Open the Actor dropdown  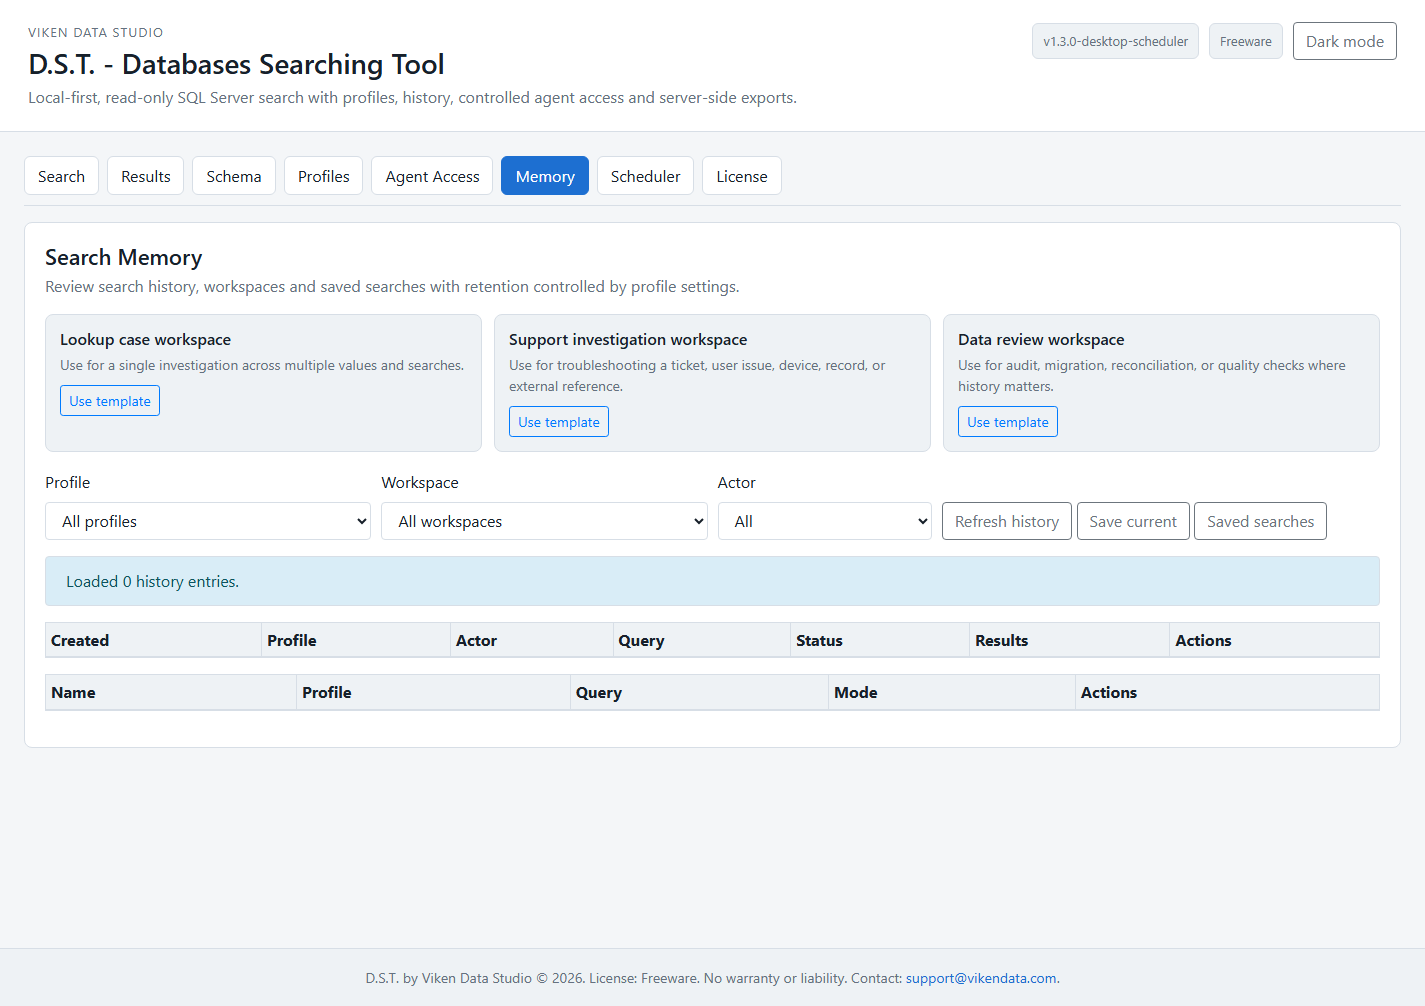tap(825, 521)
